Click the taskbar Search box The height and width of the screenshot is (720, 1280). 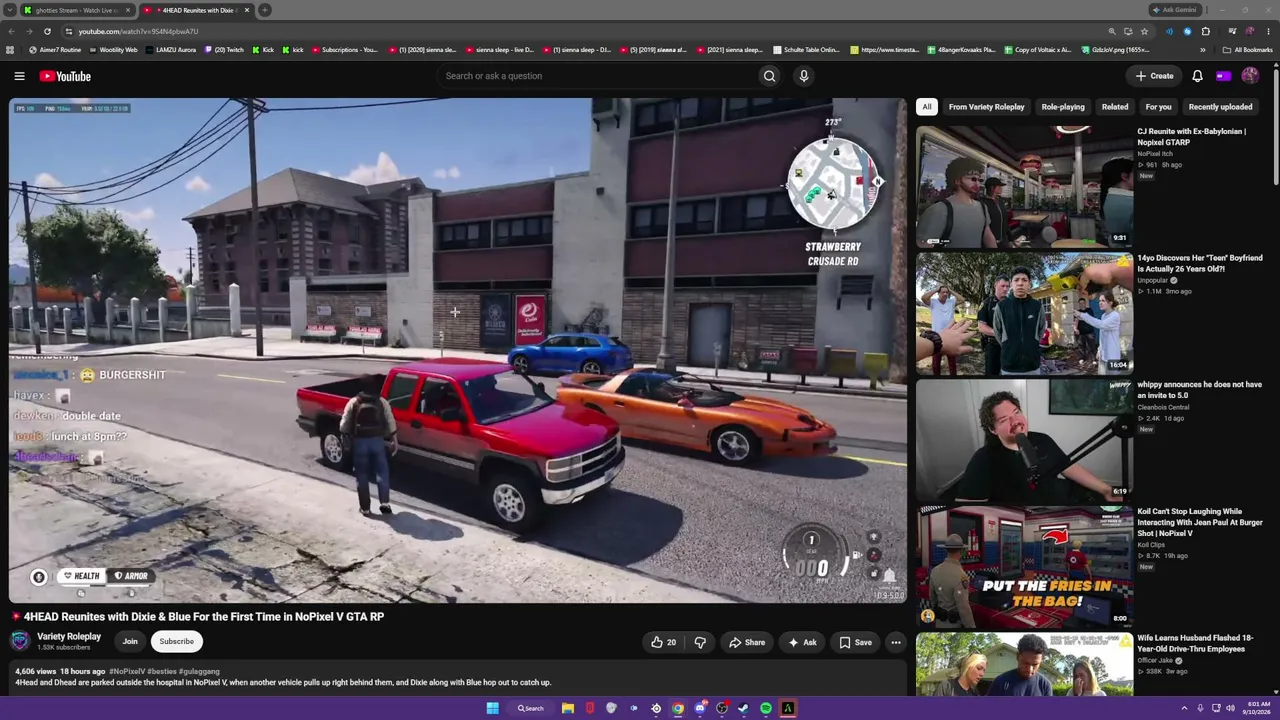[x=531, y=708]
